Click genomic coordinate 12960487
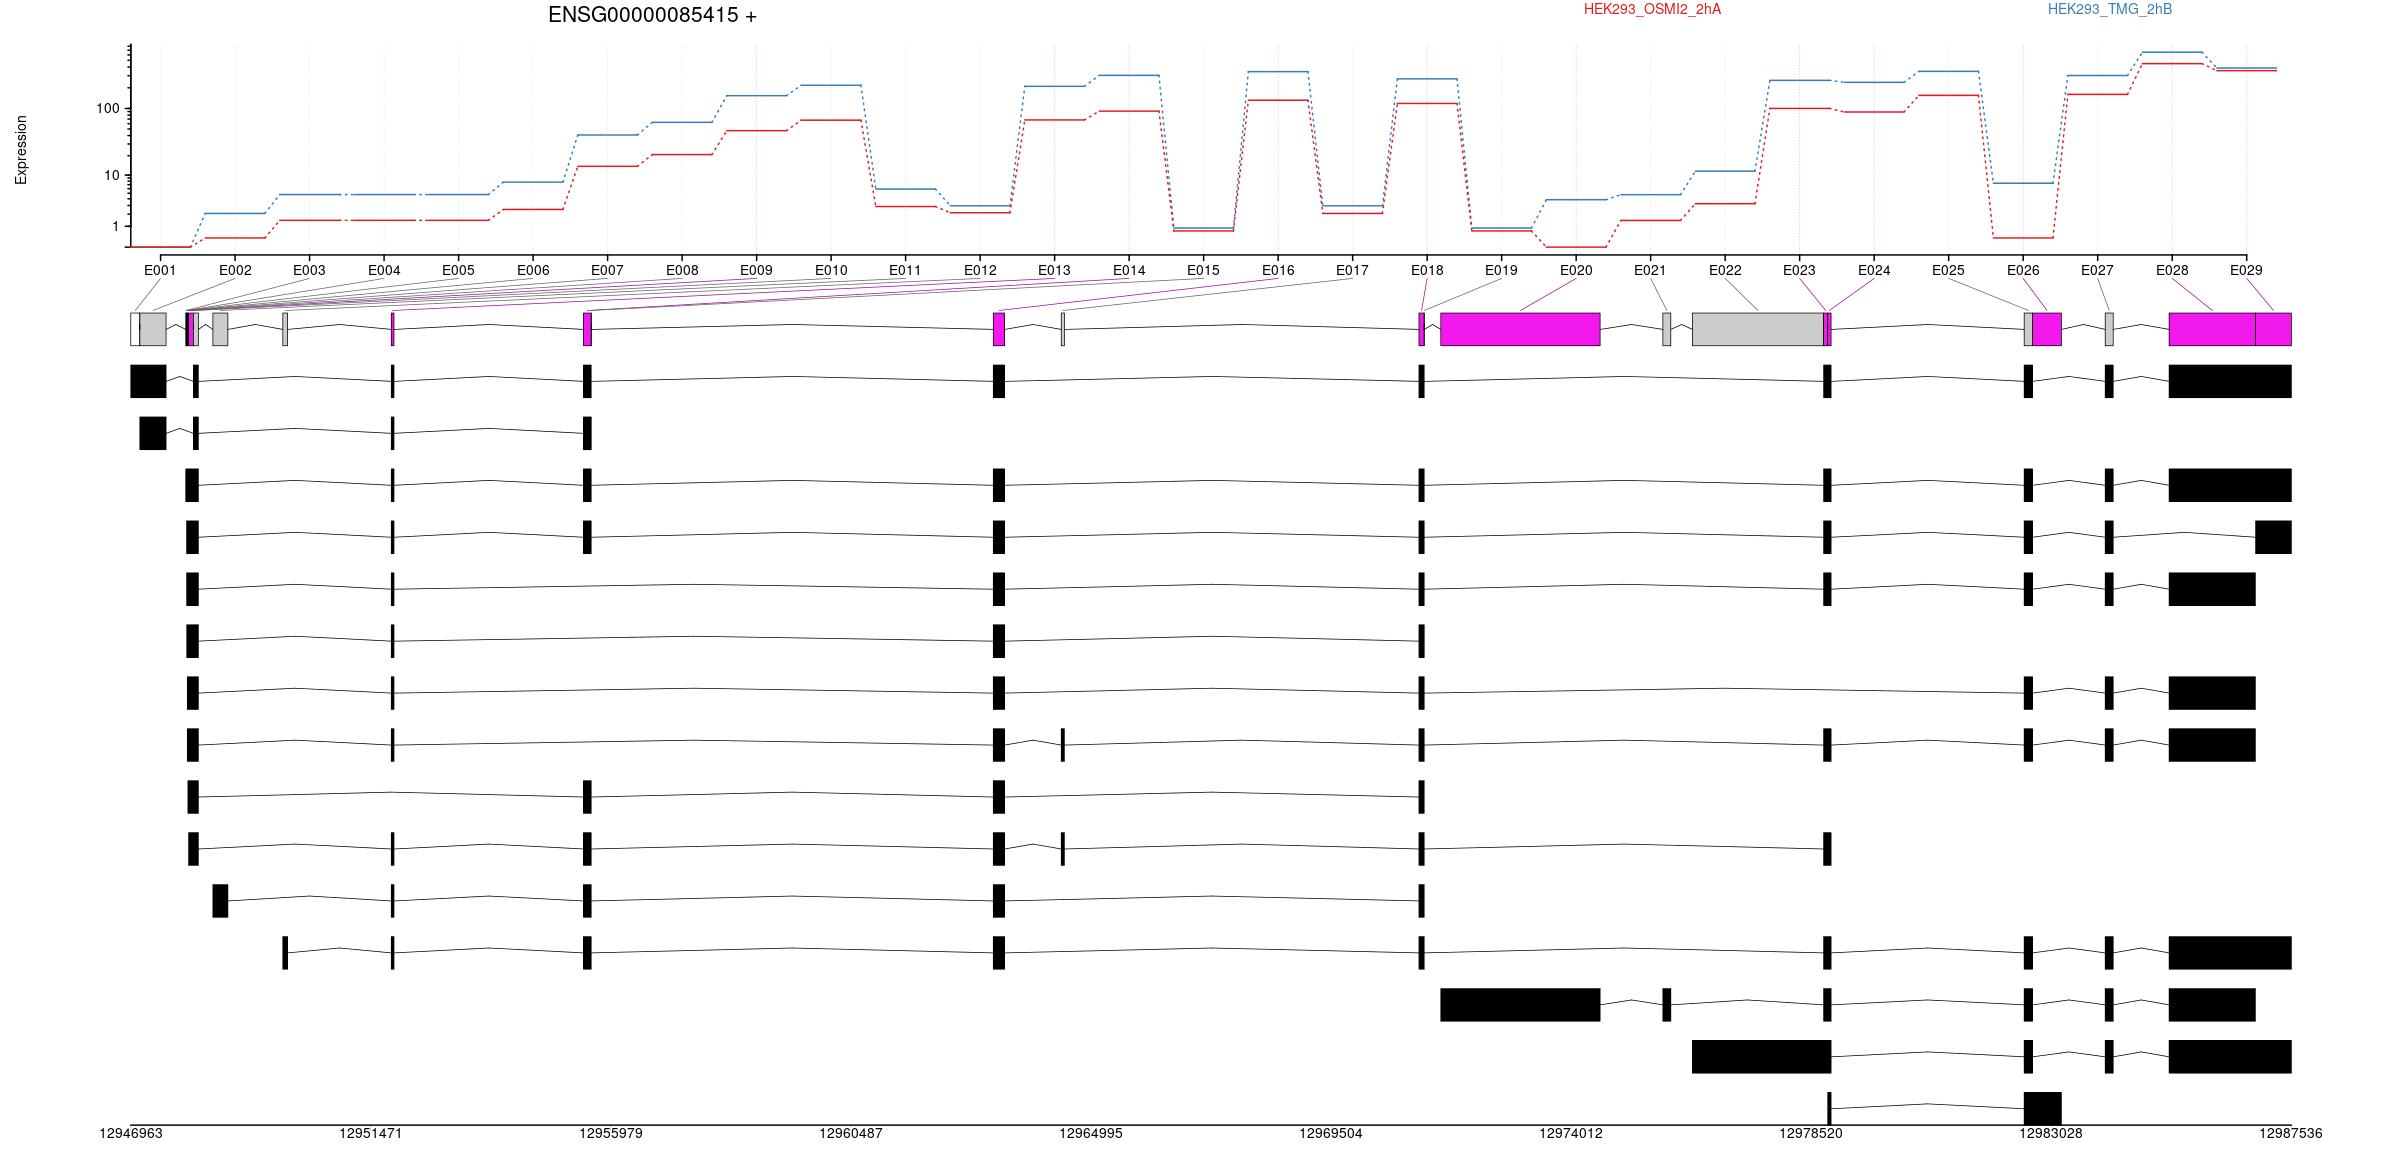 pyautogui.click(x=851, y=1133)
